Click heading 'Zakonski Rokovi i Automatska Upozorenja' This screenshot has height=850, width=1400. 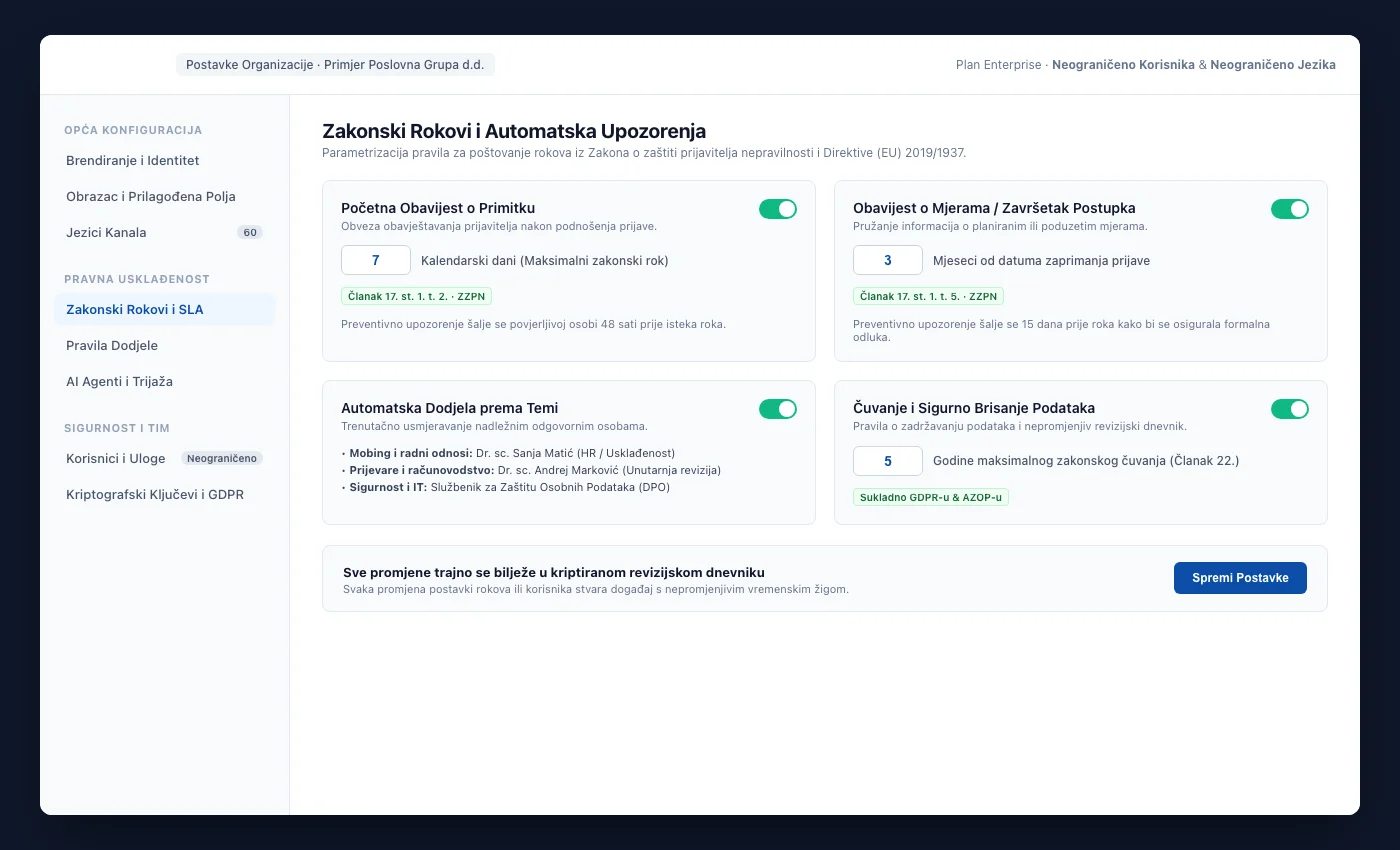point(514,131)
